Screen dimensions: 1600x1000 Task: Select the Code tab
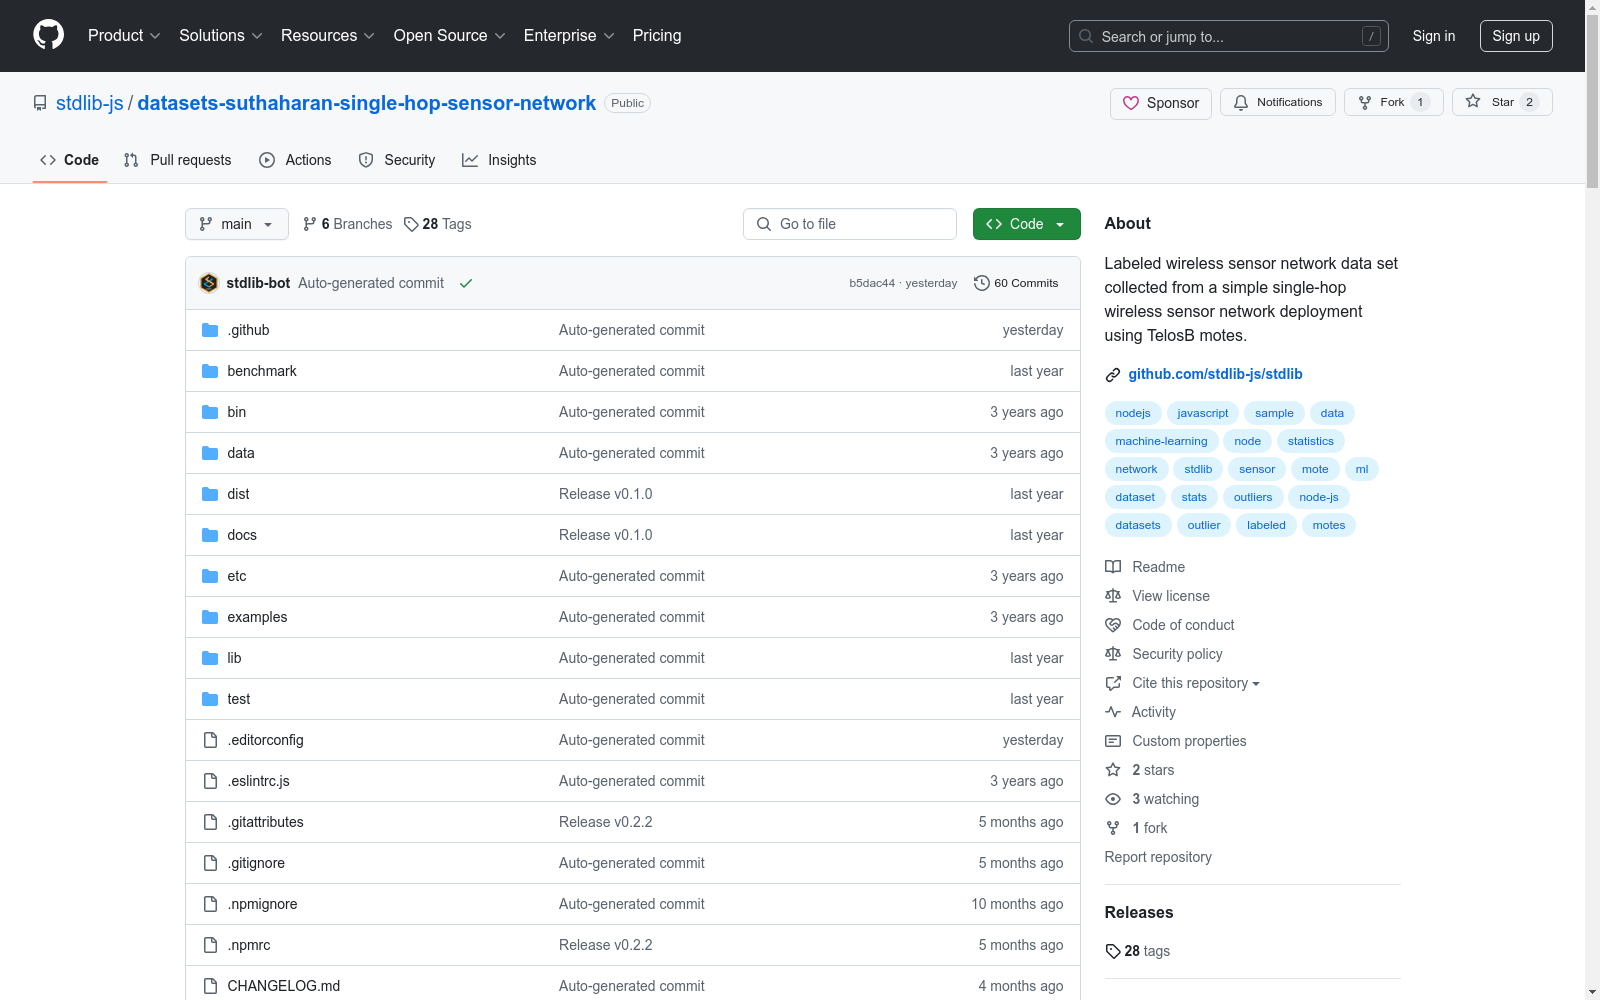coord(70,160)
